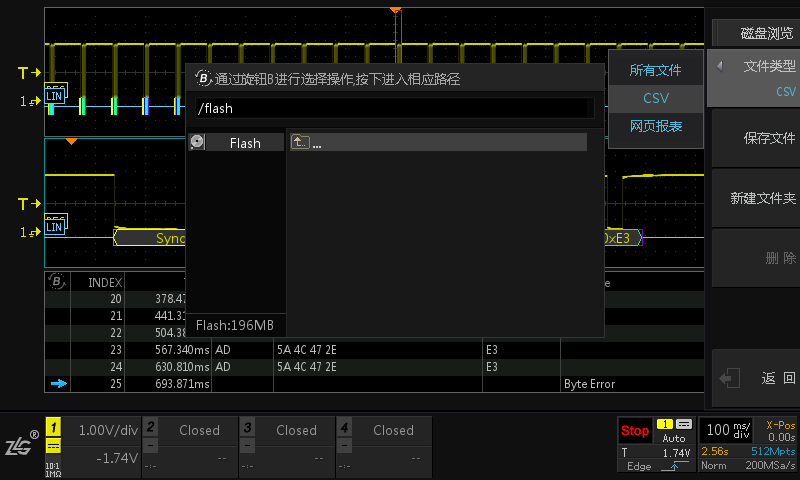Click the /flash path field
Viewport: 800px width, 480px height.
click(395, 108)
